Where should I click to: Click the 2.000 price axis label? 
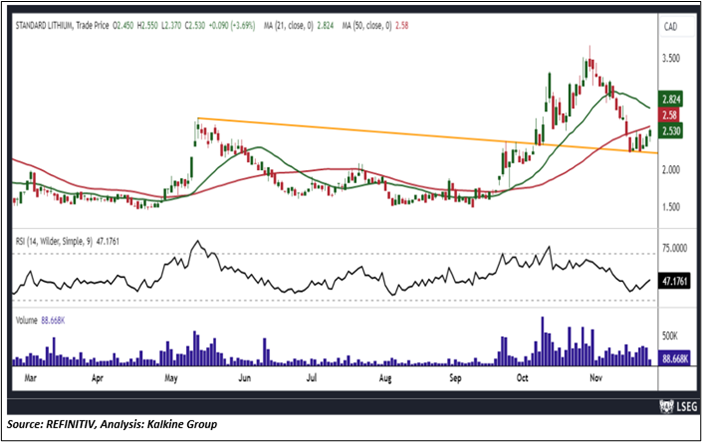pos(671,169)
